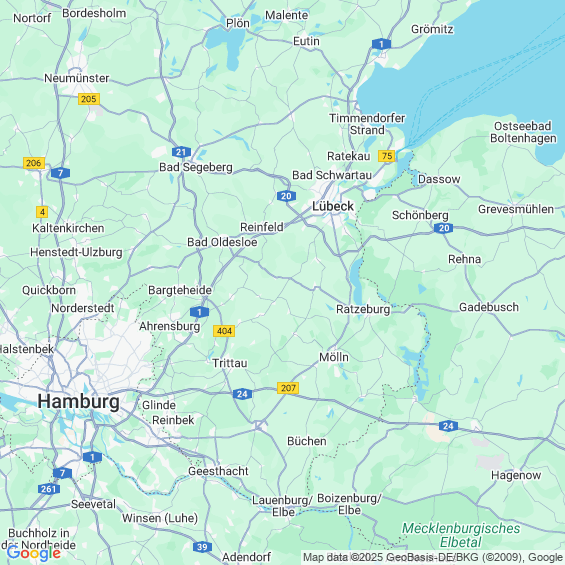The height and width of the screenshot is (565, 565).
Task: Click the yellow 4 road shield above Kaltenkirchen
Action: 42,212
